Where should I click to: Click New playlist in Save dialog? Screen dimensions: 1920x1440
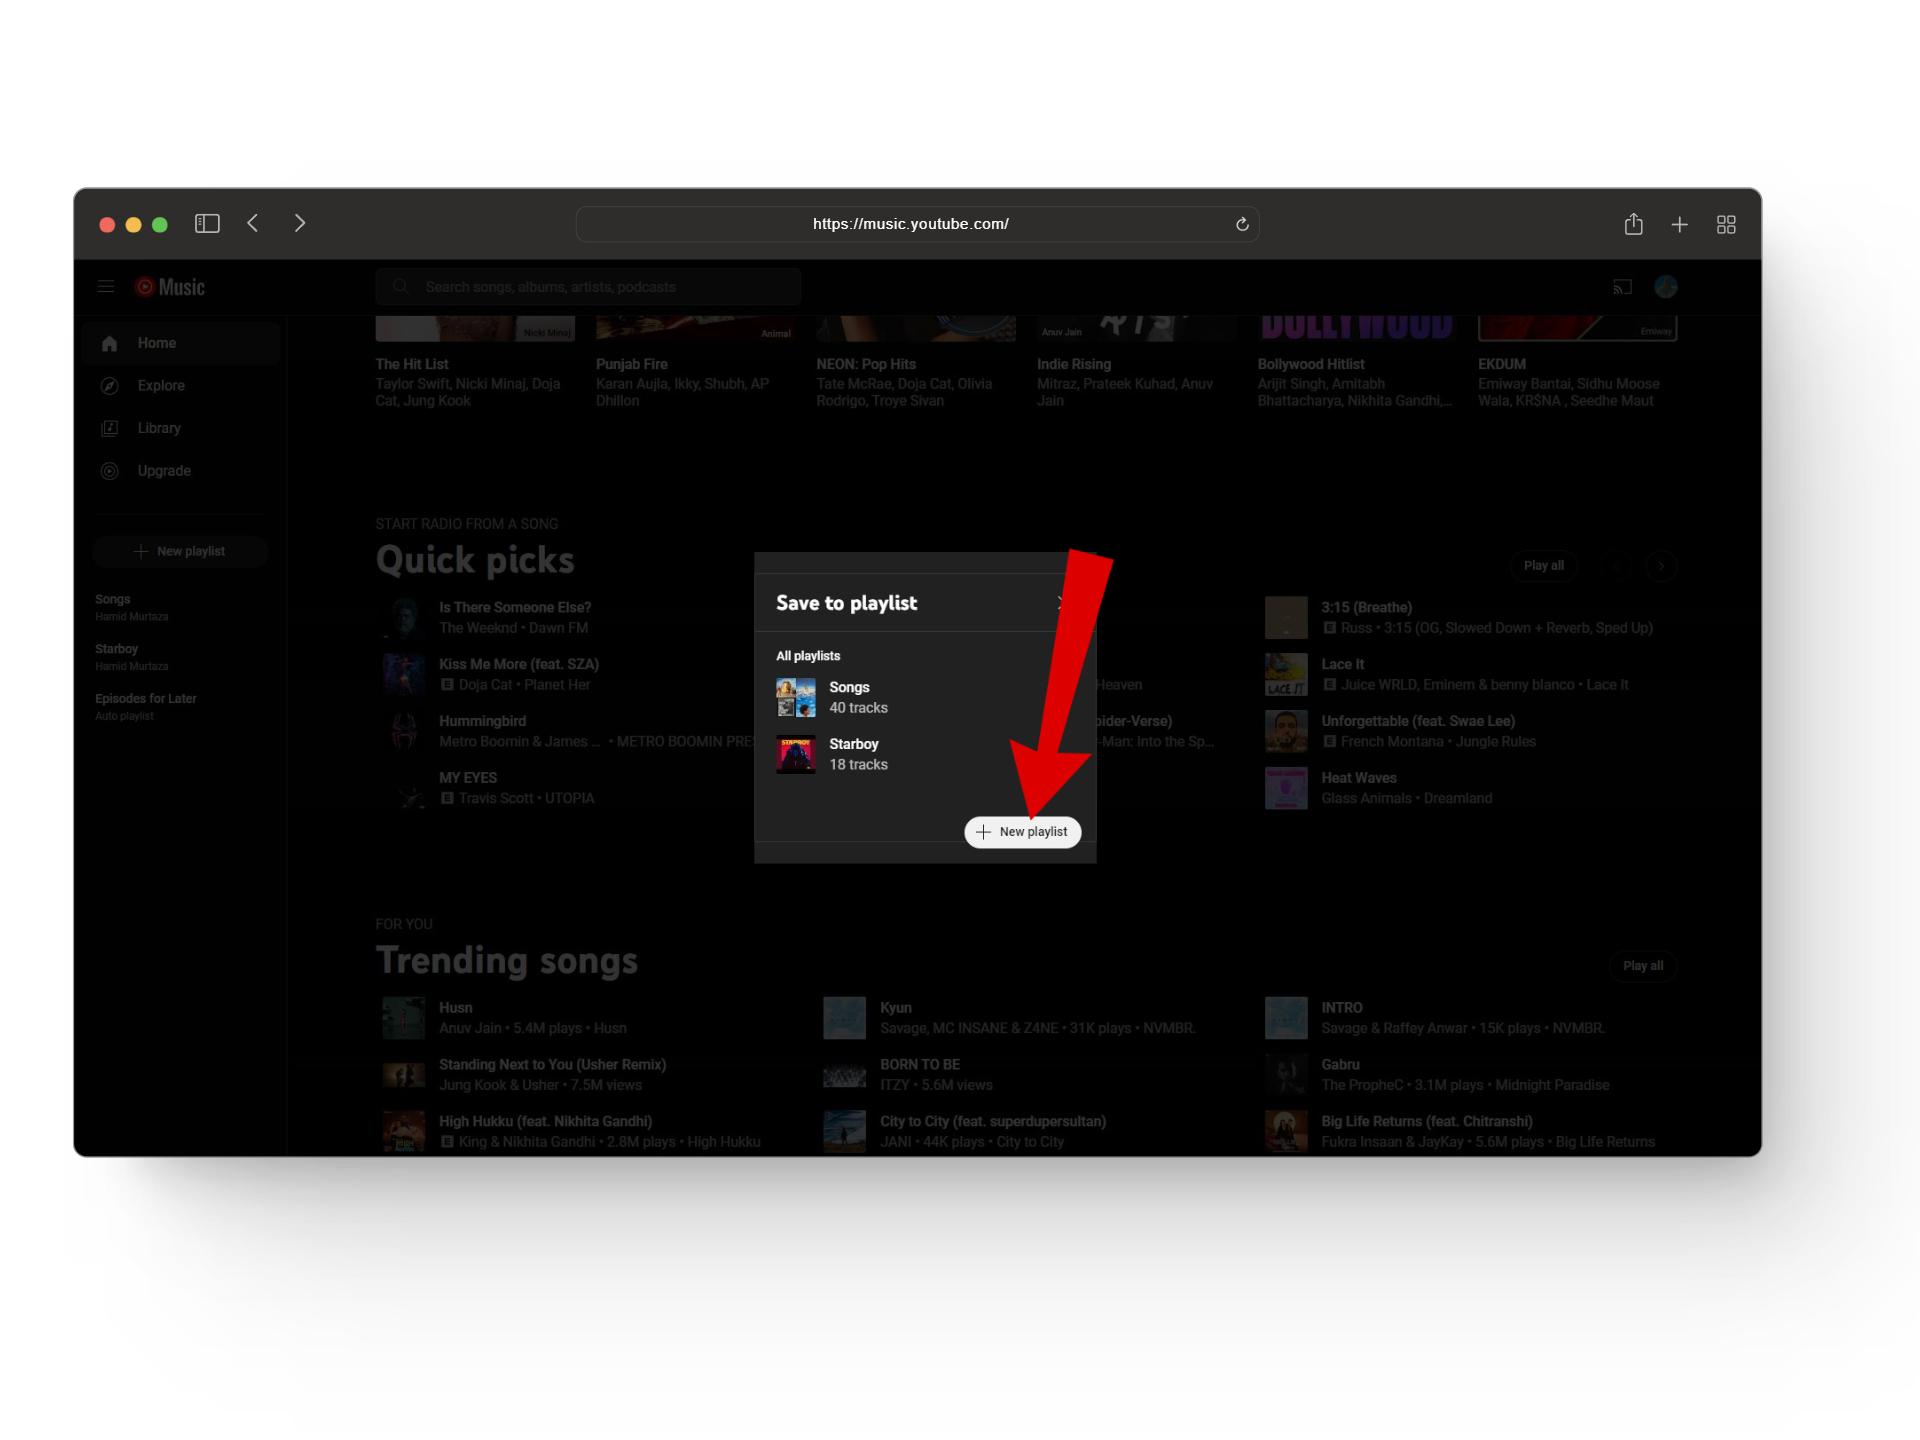pos(1022,832)
